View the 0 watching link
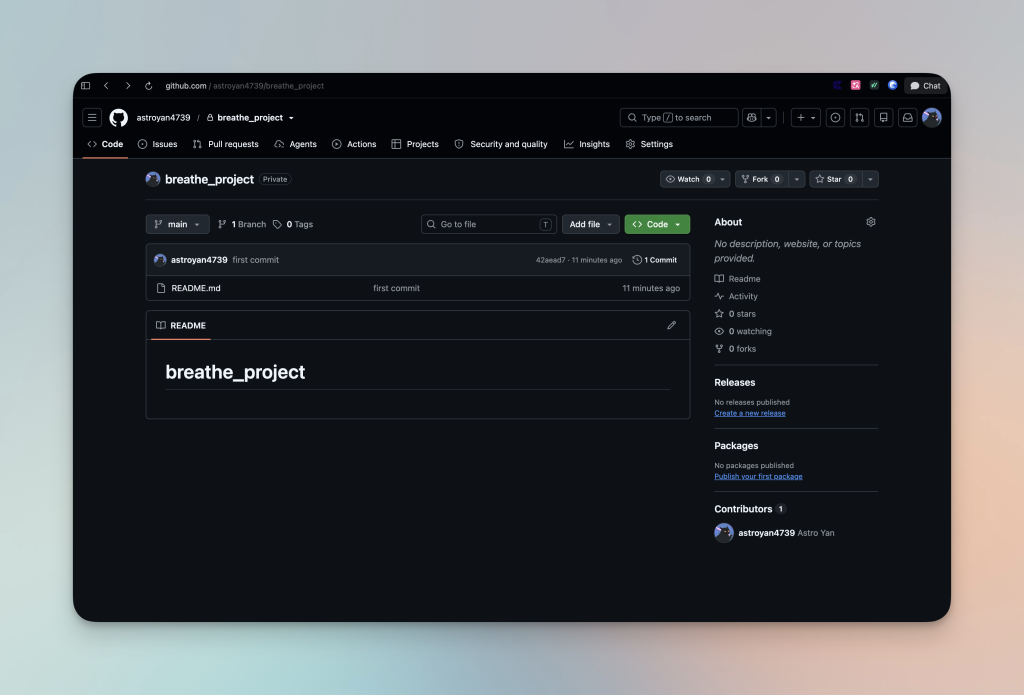 743,332
